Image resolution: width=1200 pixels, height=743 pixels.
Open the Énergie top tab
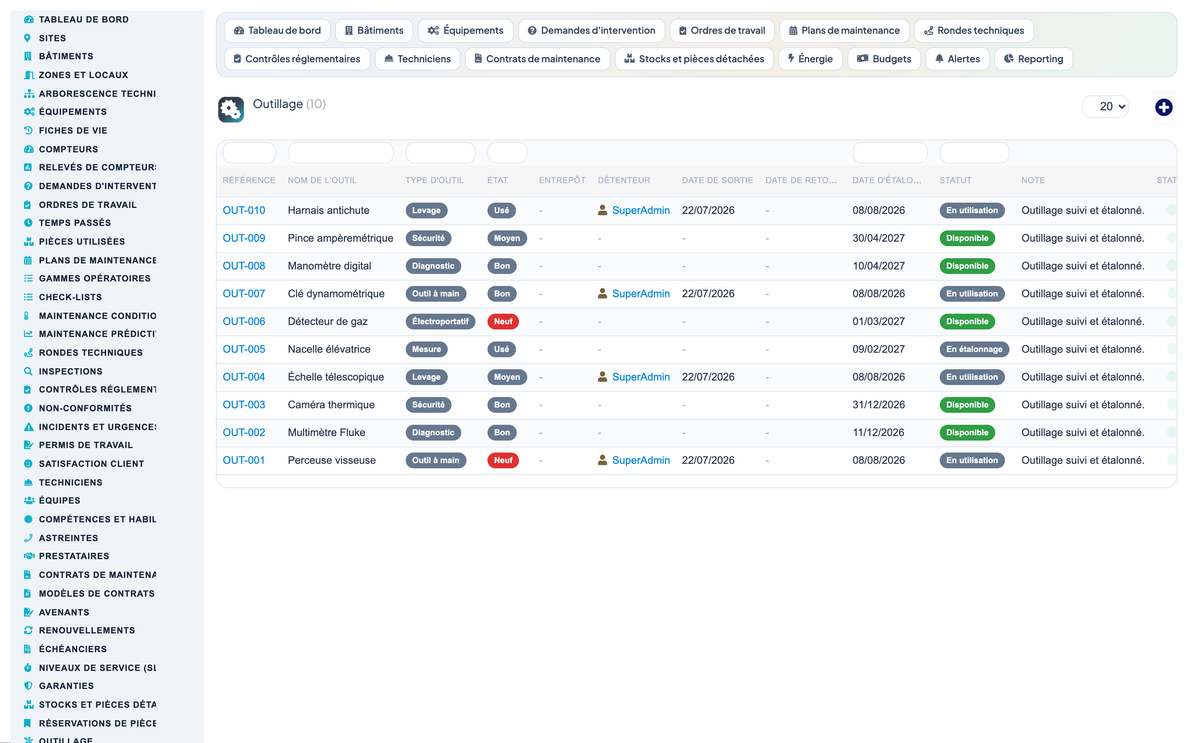(x=810, y=59)
